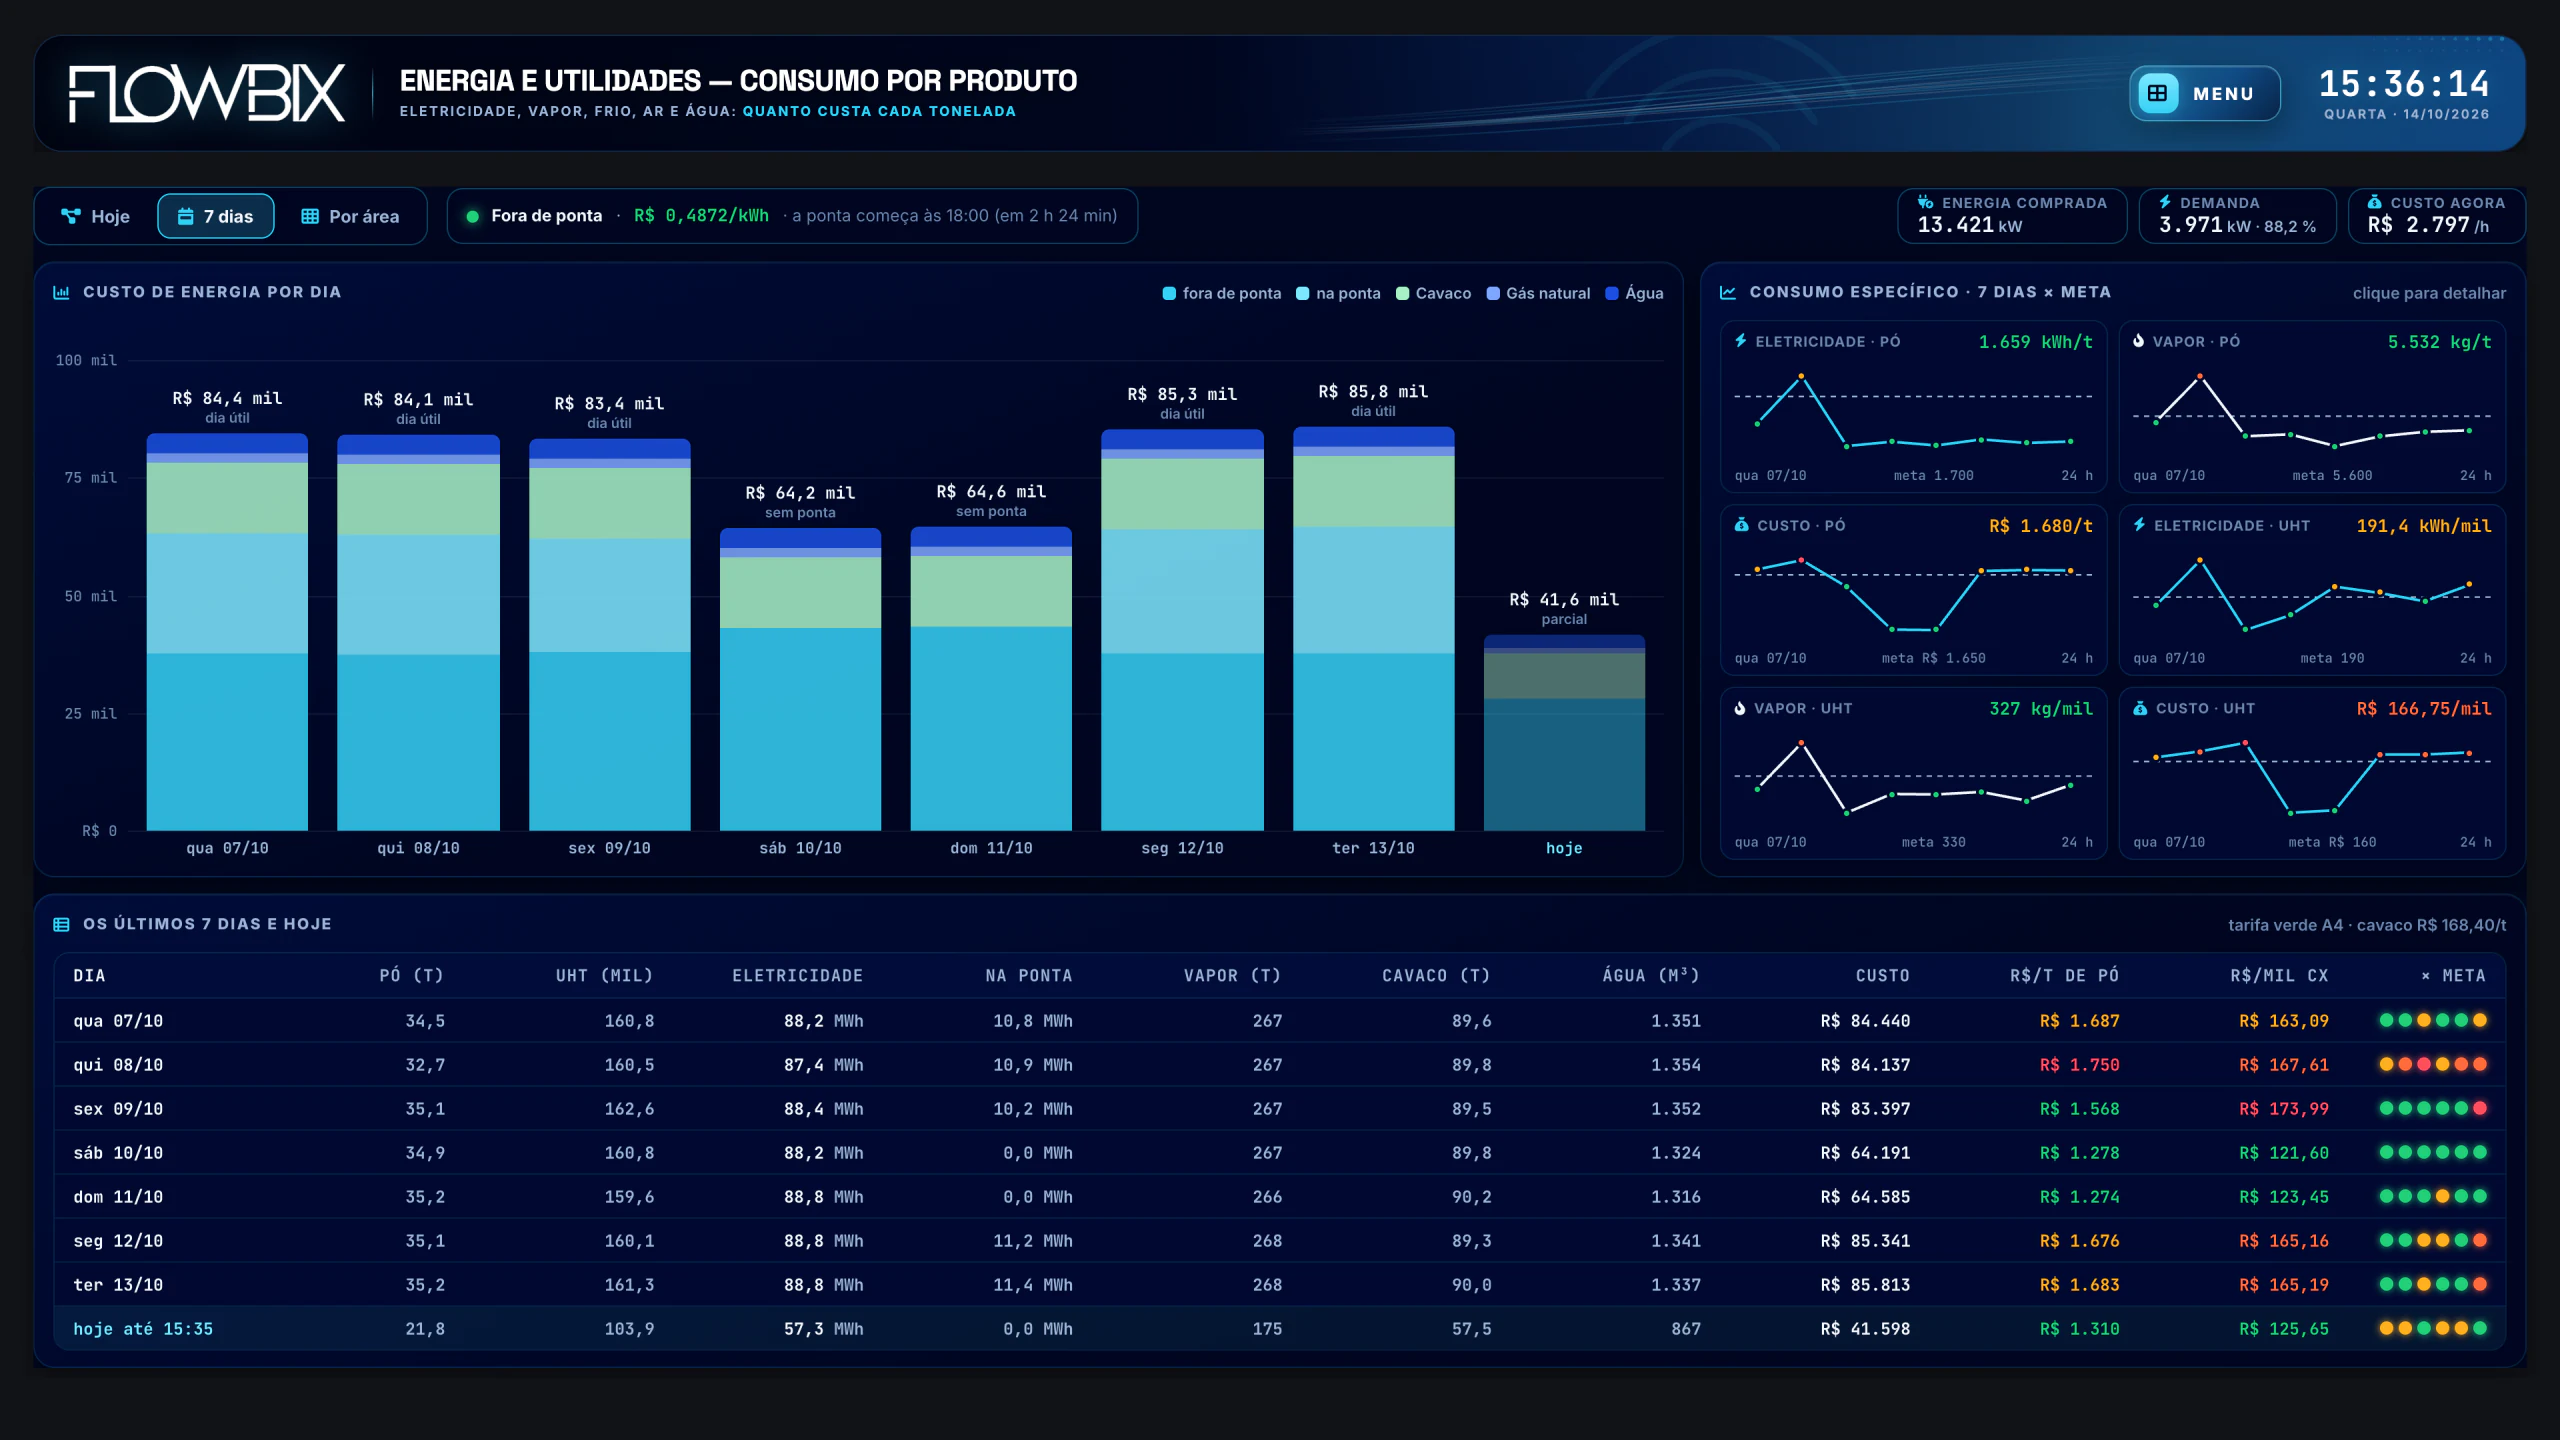Viewport: 2560px width, 1440px height.
Task: Click the Custo agora money bag icon
Action: point(2374,202)
